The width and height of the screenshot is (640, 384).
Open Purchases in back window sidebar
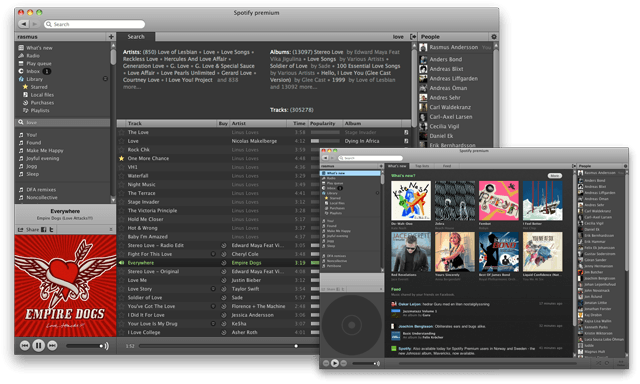pos(42,103)
